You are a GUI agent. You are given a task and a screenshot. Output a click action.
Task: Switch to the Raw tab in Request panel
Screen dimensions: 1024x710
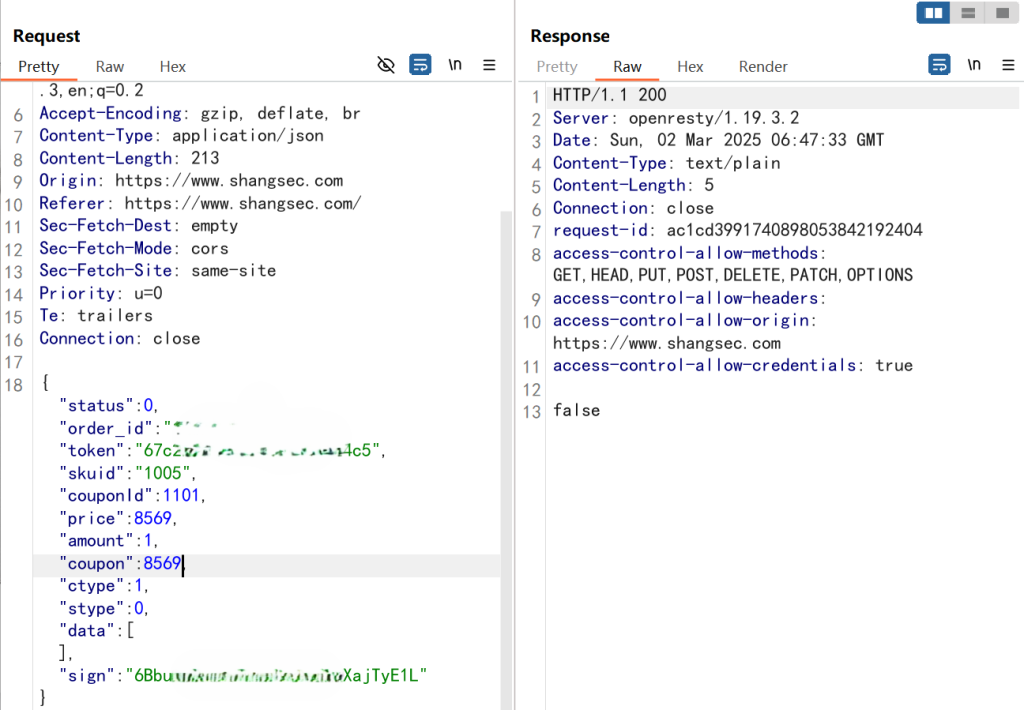click(110, 67)
